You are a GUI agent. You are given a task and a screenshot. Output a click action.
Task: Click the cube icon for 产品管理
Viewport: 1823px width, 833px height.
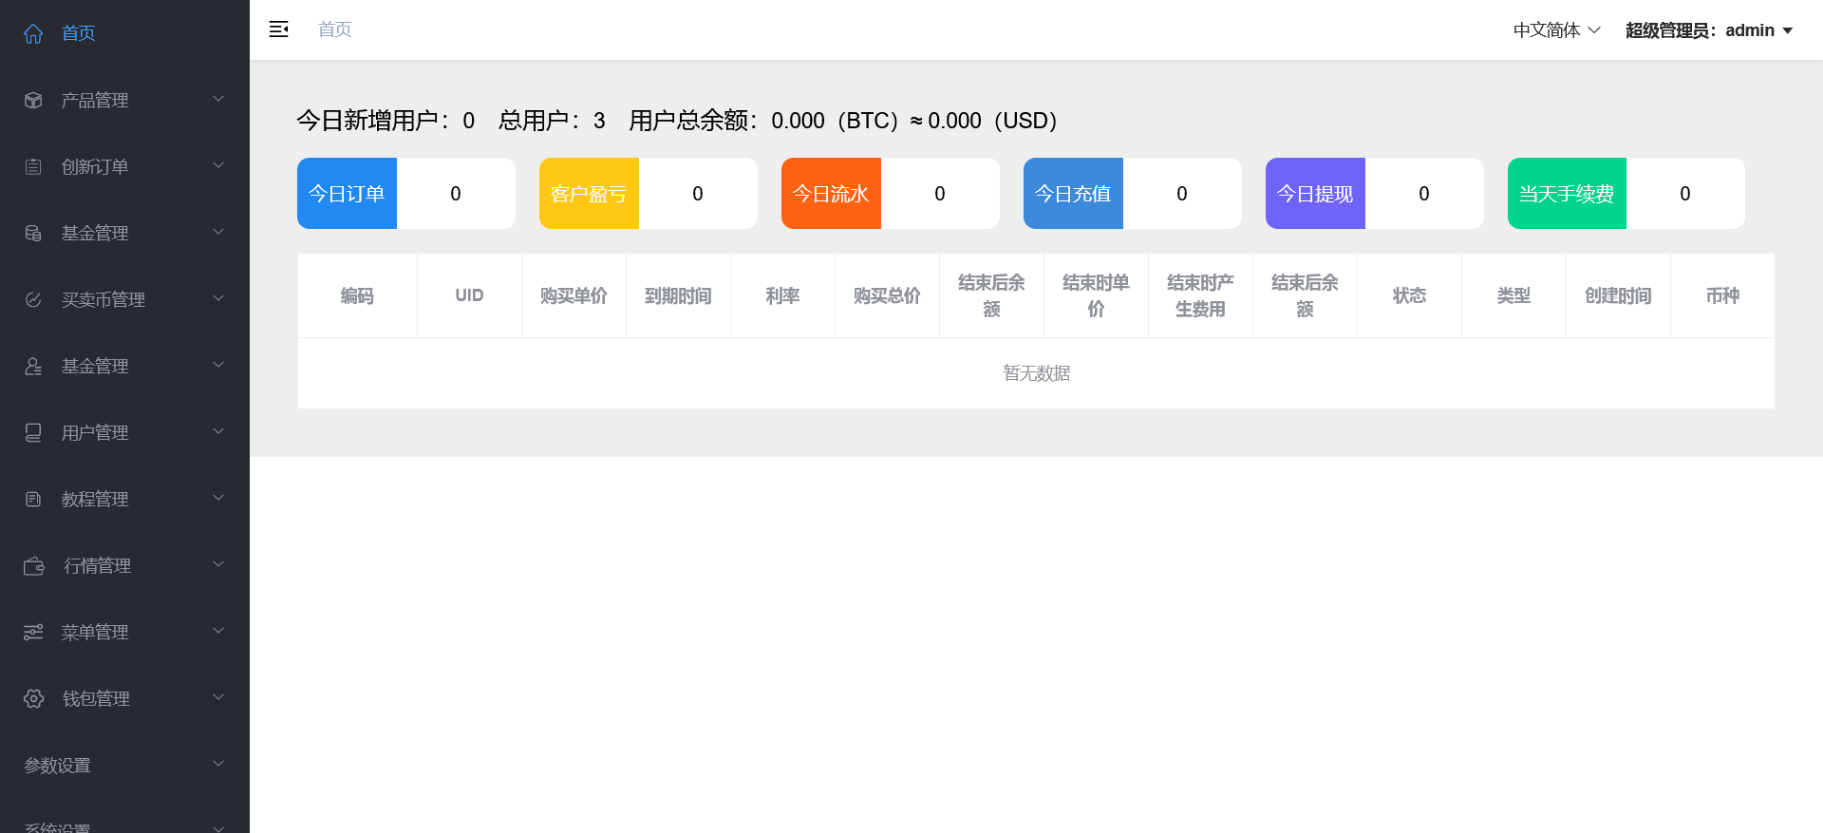[x=33, y=100]
